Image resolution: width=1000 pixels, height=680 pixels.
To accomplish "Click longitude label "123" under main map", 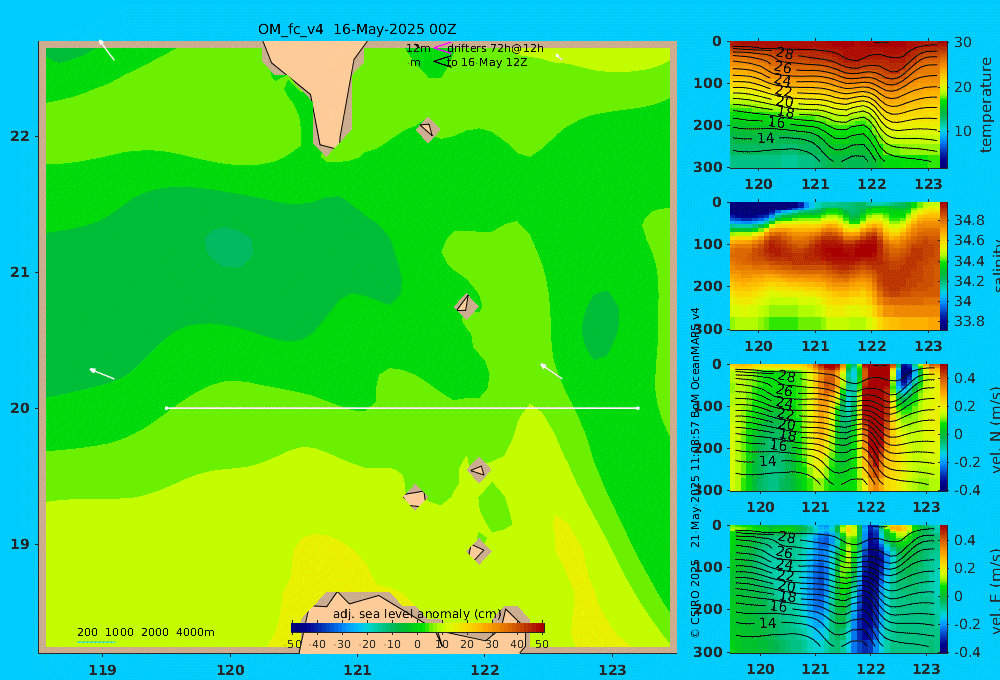I will coord(612,670).
